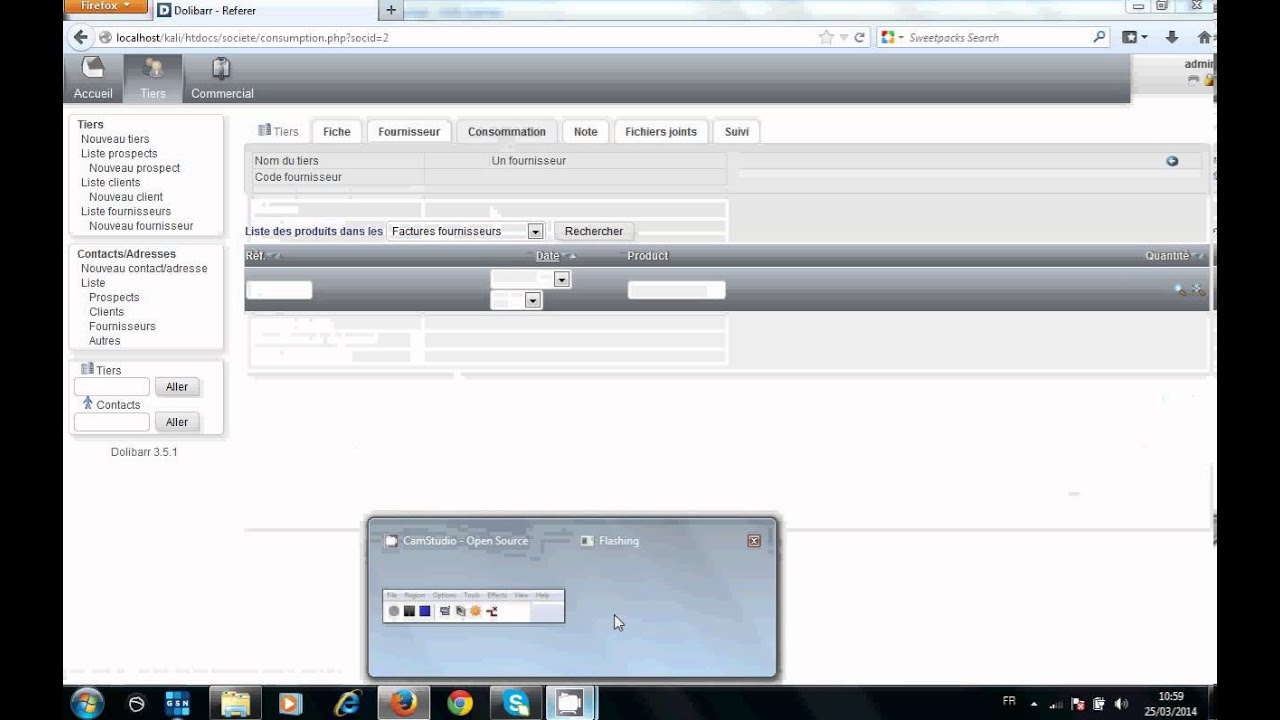
Task: Click the GSN taskbar icon
Action: (177, 703)
